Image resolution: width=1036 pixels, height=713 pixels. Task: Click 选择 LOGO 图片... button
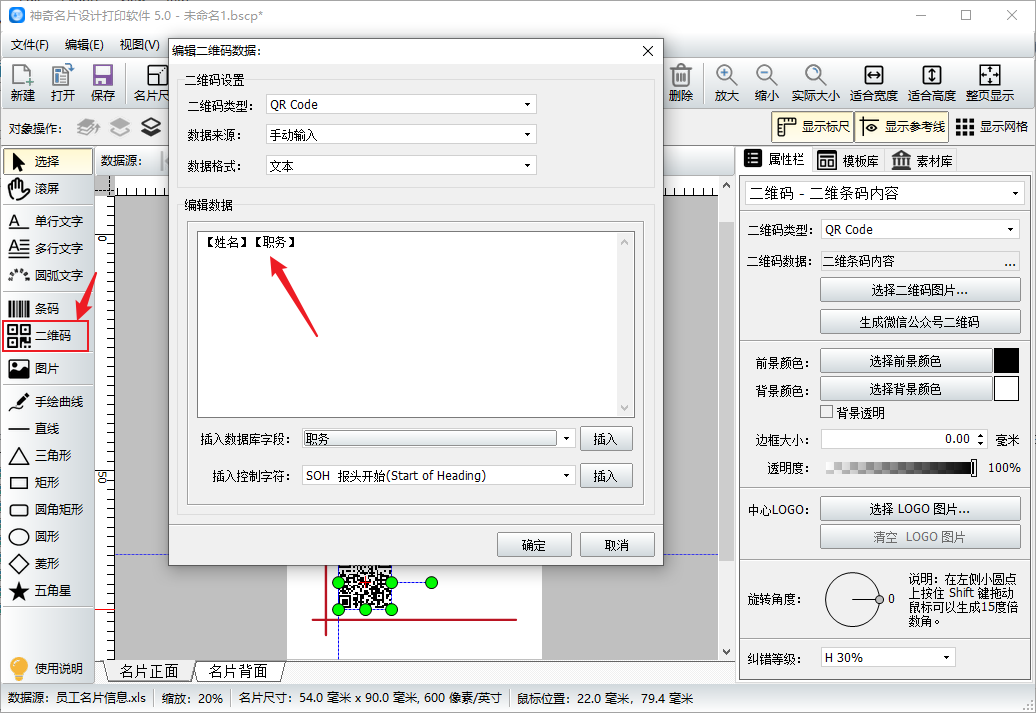[x=920, y=509]
